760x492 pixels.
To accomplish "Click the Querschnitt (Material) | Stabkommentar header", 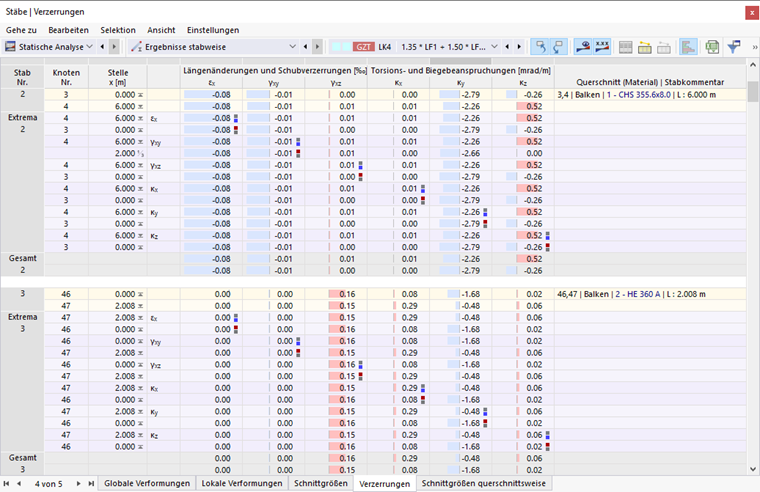I will click(x=650, y=82).
